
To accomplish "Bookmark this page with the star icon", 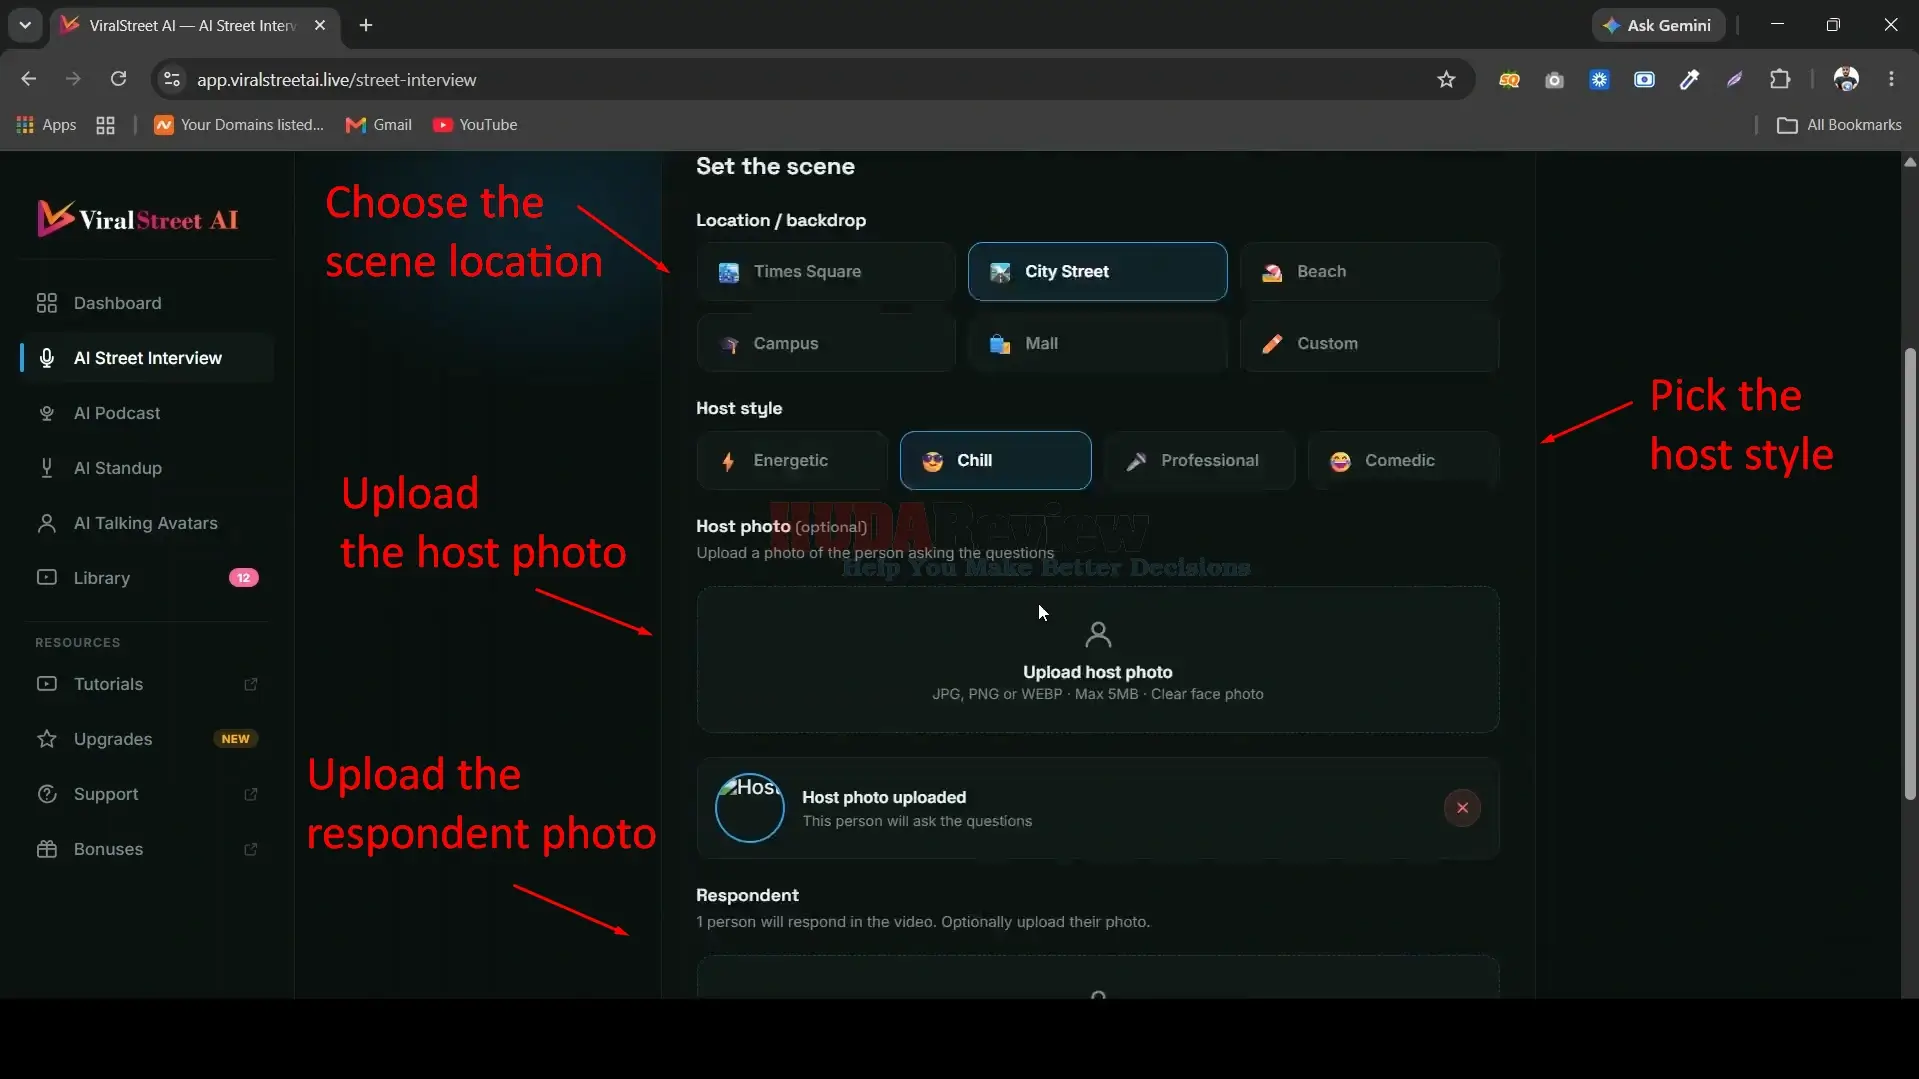I will (x=1446, y=79).
